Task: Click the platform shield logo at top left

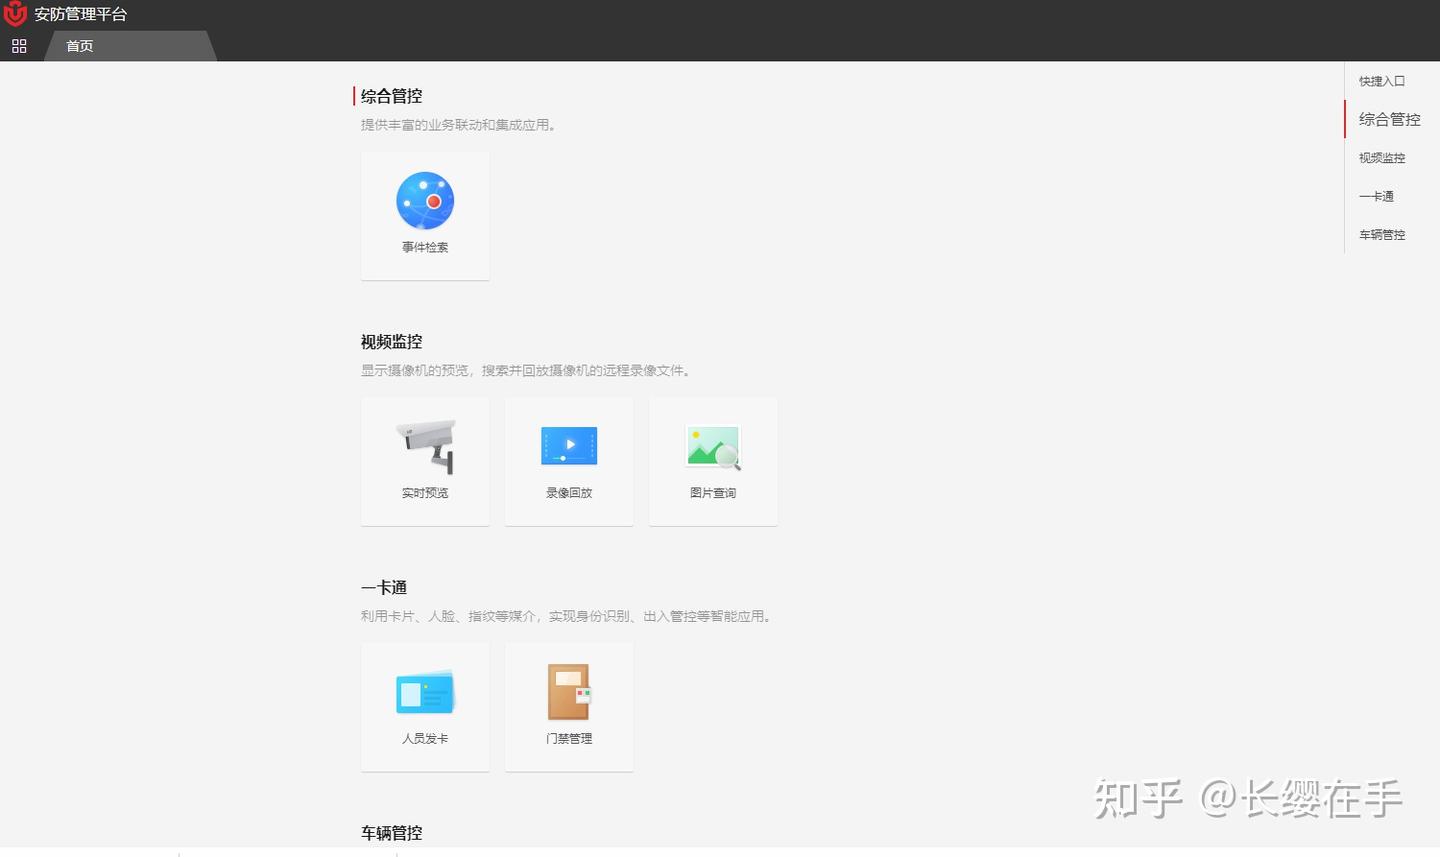Action: click(x=14, y=13)
